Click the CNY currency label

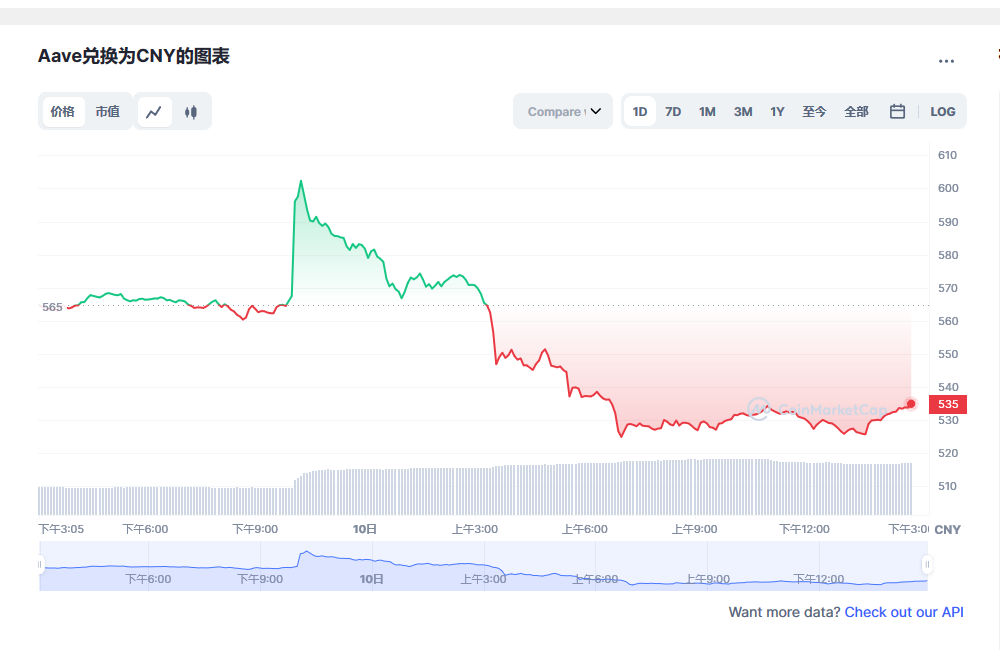947,530
